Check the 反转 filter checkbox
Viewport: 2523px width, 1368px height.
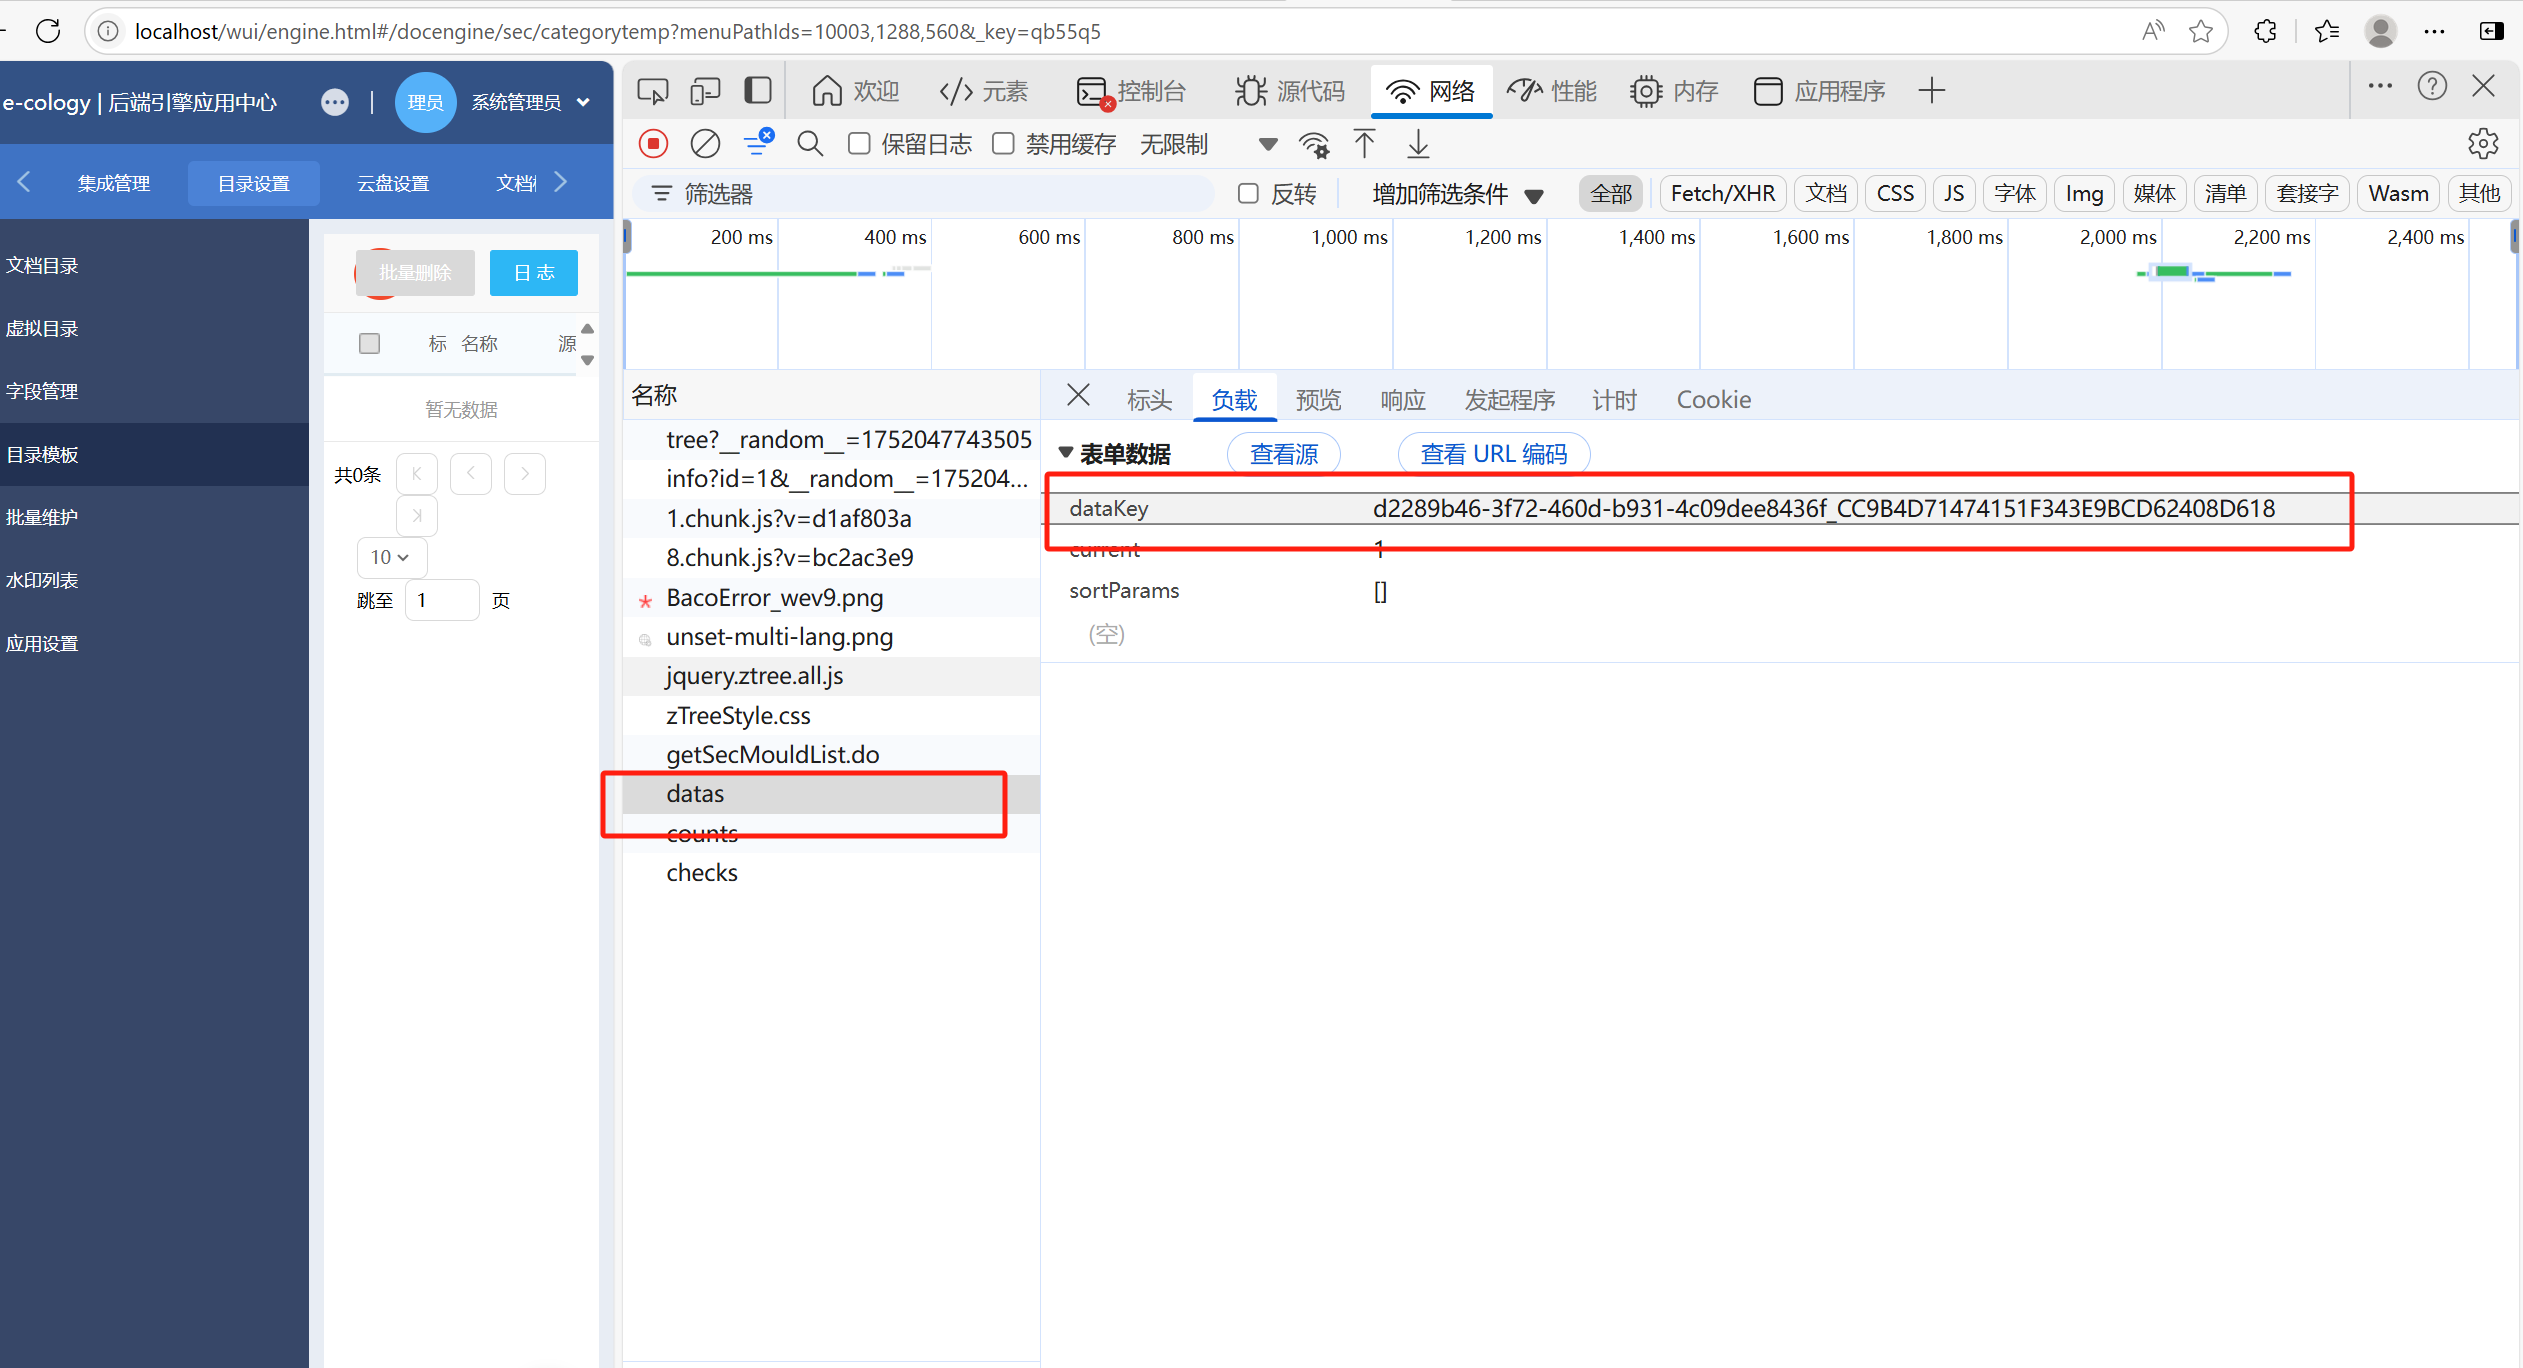1248,193
